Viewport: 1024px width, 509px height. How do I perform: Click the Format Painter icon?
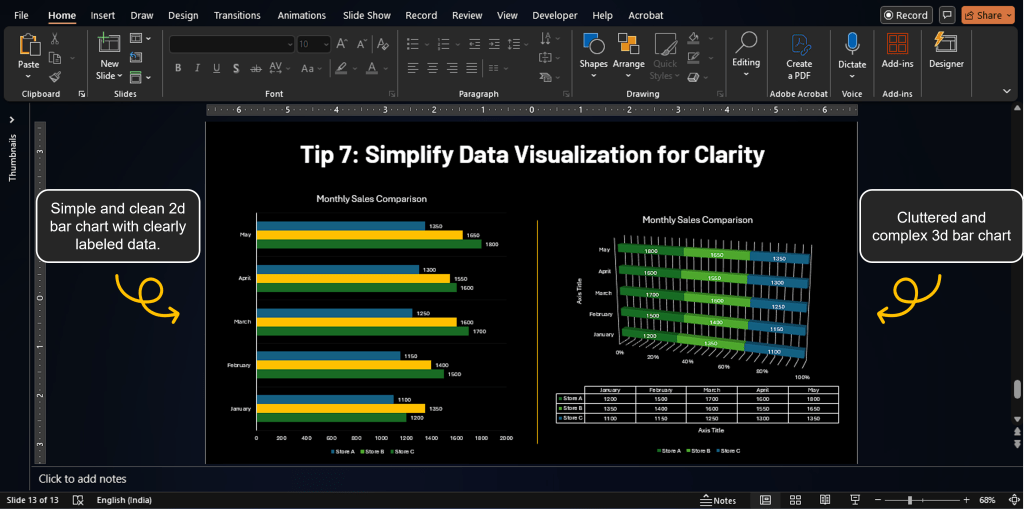55,77
